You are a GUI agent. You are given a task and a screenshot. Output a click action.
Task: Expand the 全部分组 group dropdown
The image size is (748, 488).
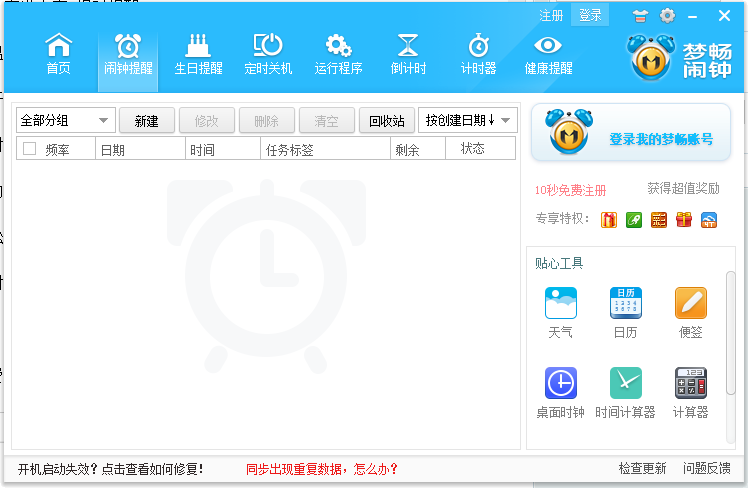(x=66, y=120)
